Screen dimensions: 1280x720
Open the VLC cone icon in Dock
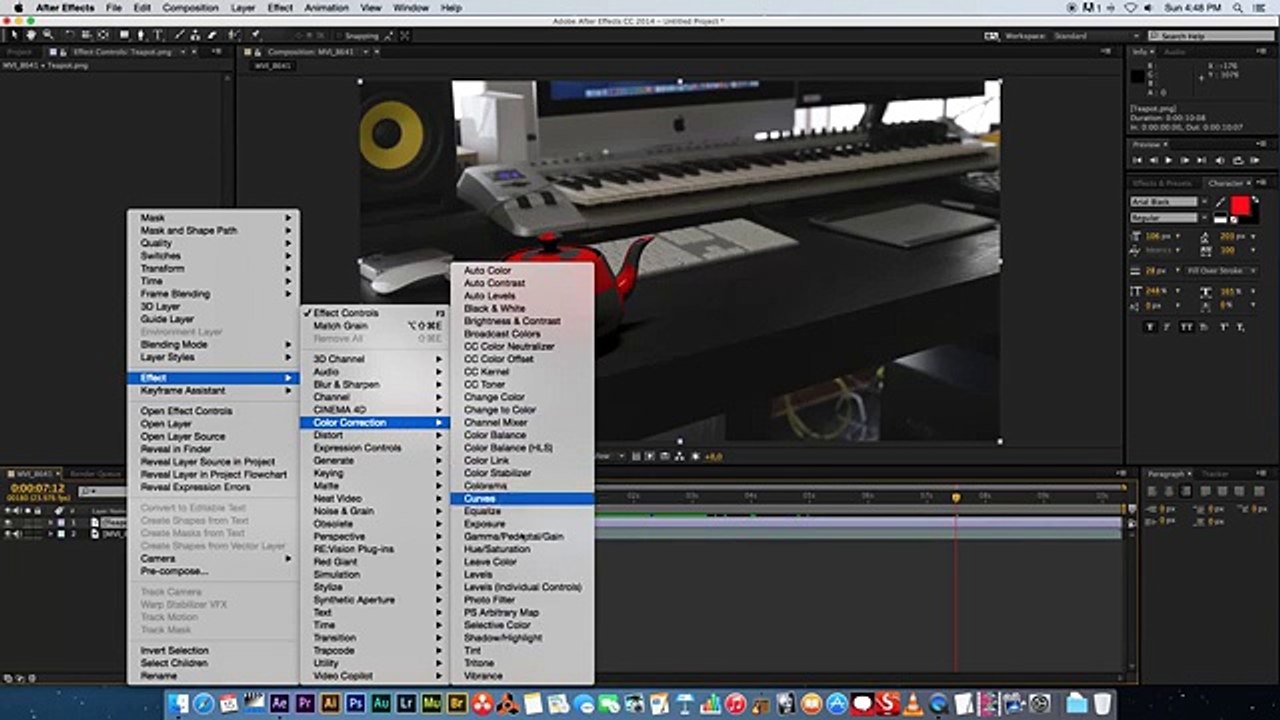pyautogui.click(x=913, y=704)
